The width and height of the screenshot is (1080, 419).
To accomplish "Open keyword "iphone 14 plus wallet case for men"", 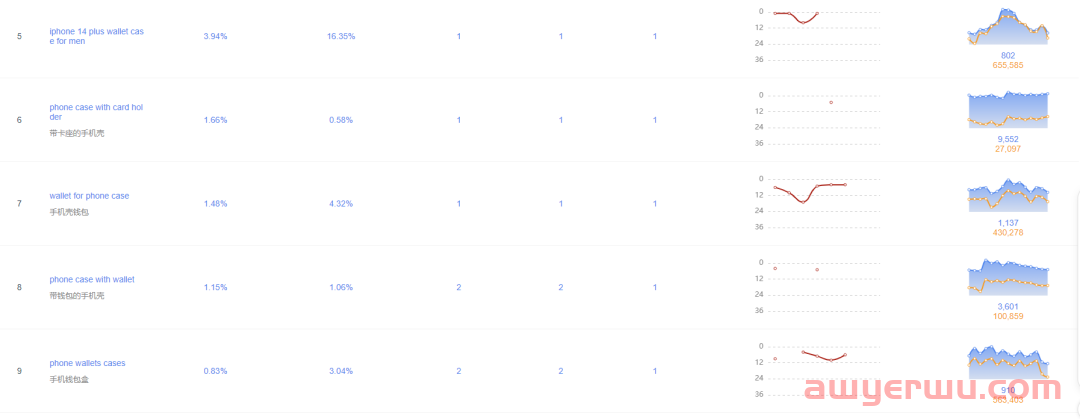I will coord(96,36).
